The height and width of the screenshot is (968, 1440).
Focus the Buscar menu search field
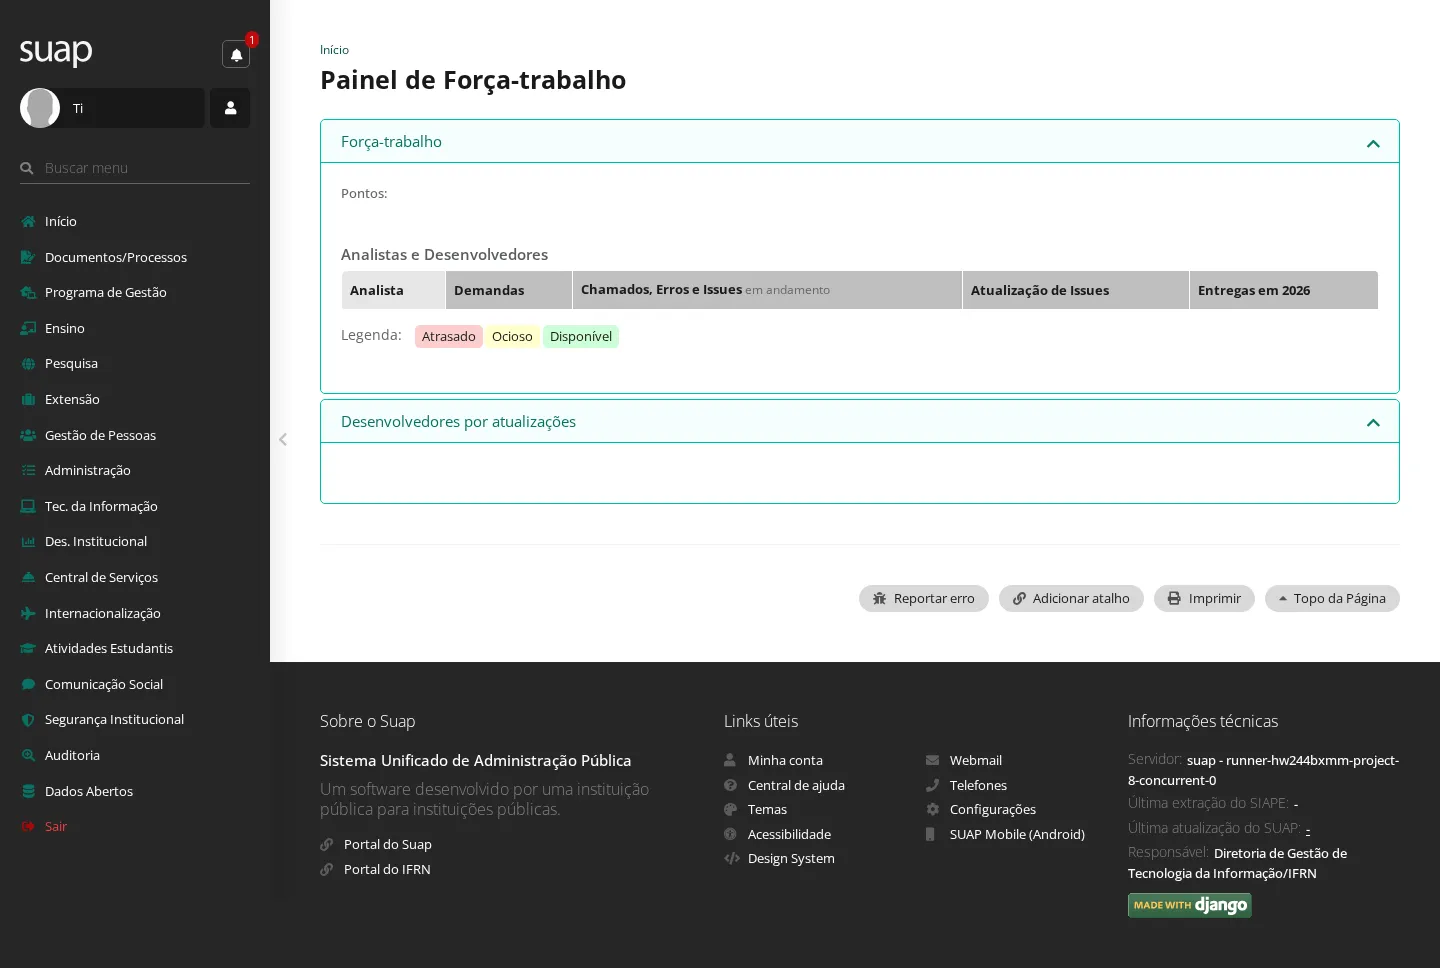click(135, 168)
